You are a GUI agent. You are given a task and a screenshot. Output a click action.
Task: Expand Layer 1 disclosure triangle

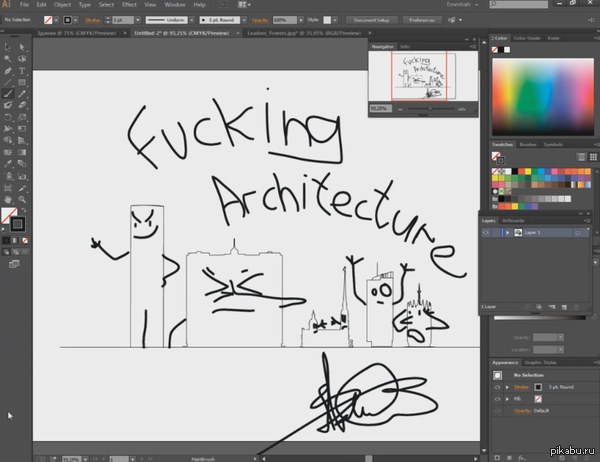tap(507, 232)
